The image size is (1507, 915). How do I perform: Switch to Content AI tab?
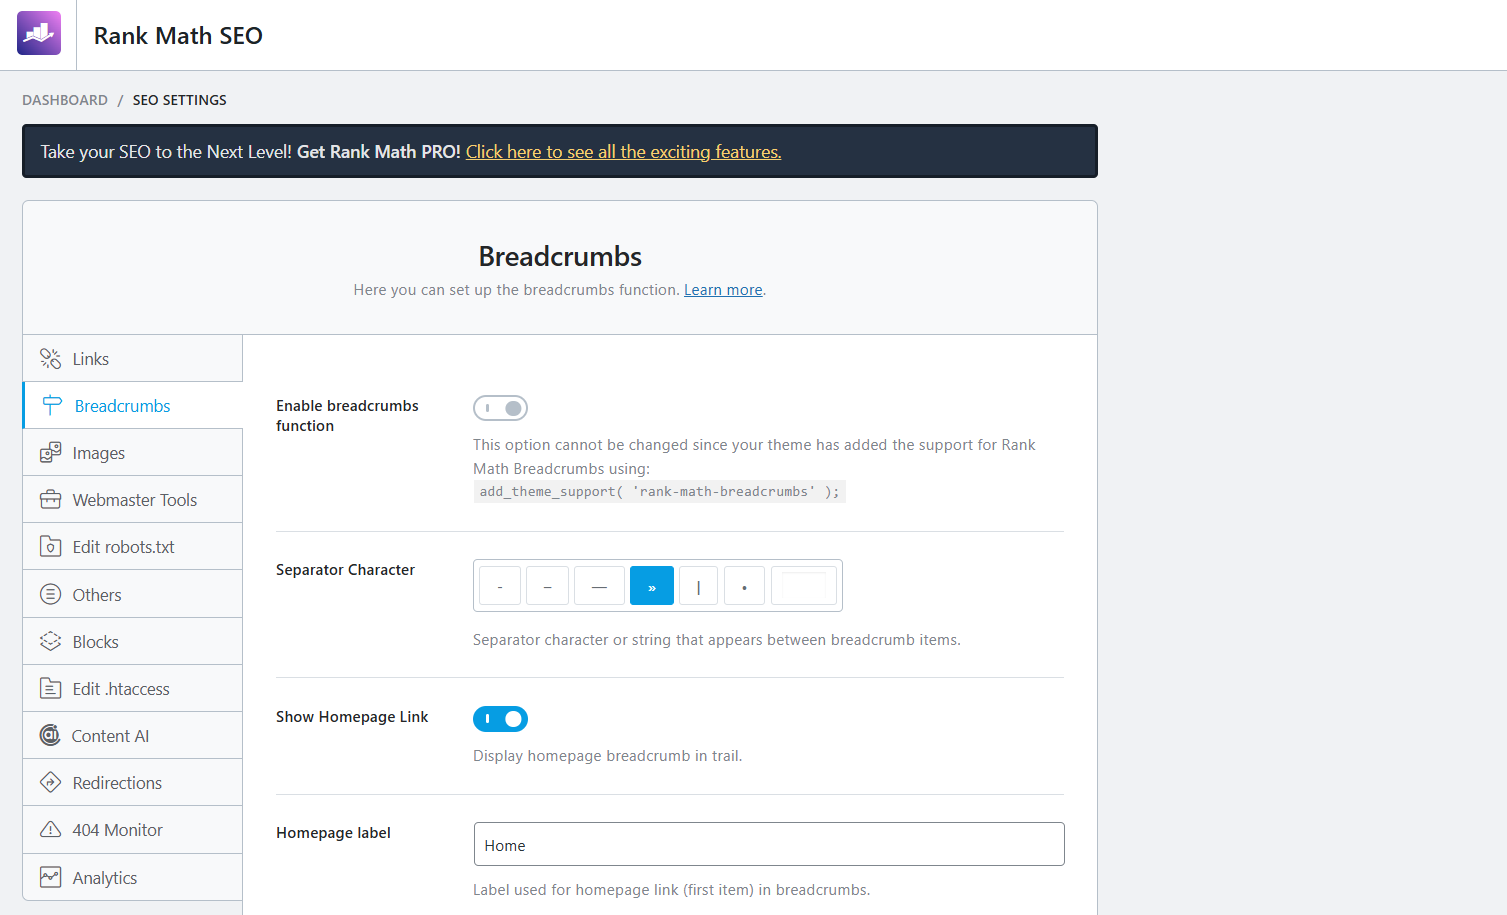coord(132,735)
